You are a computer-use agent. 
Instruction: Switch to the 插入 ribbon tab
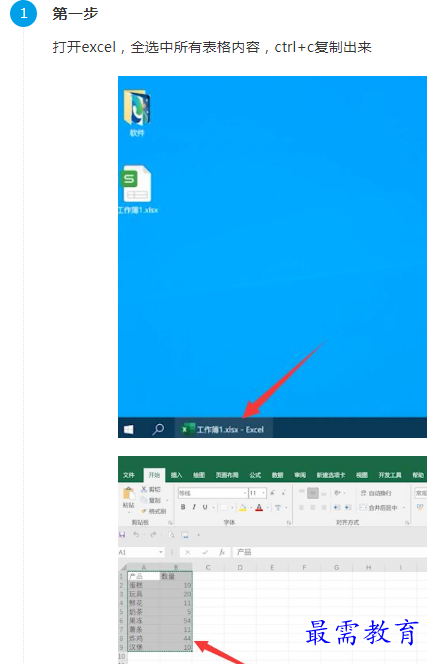click(176, 475)
